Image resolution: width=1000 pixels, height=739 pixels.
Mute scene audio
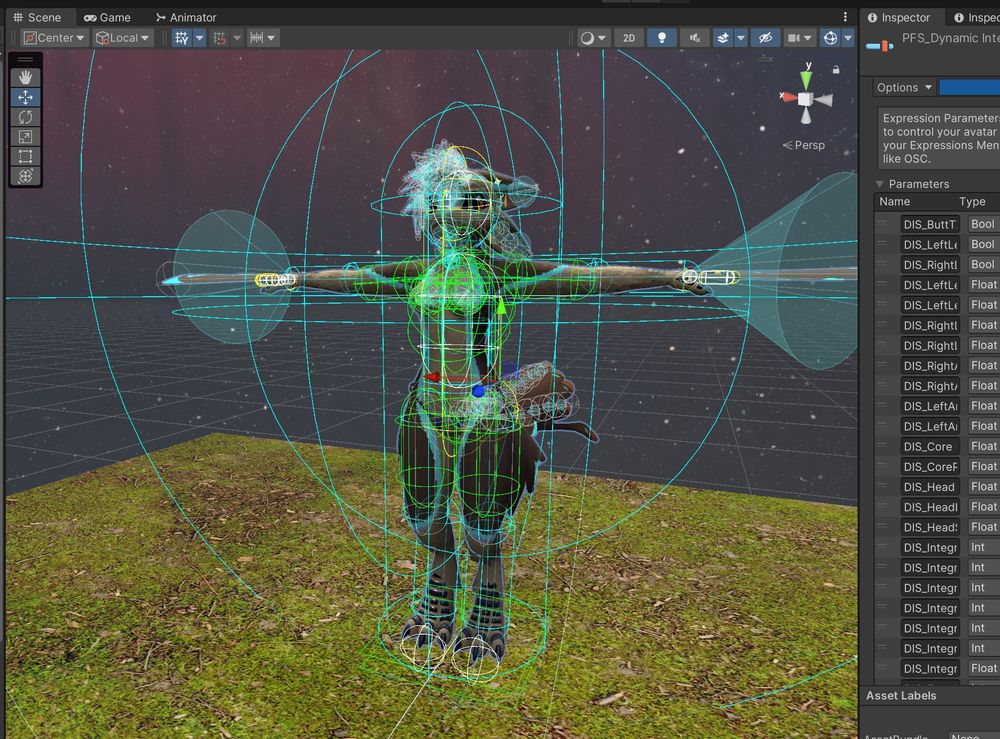695,38
